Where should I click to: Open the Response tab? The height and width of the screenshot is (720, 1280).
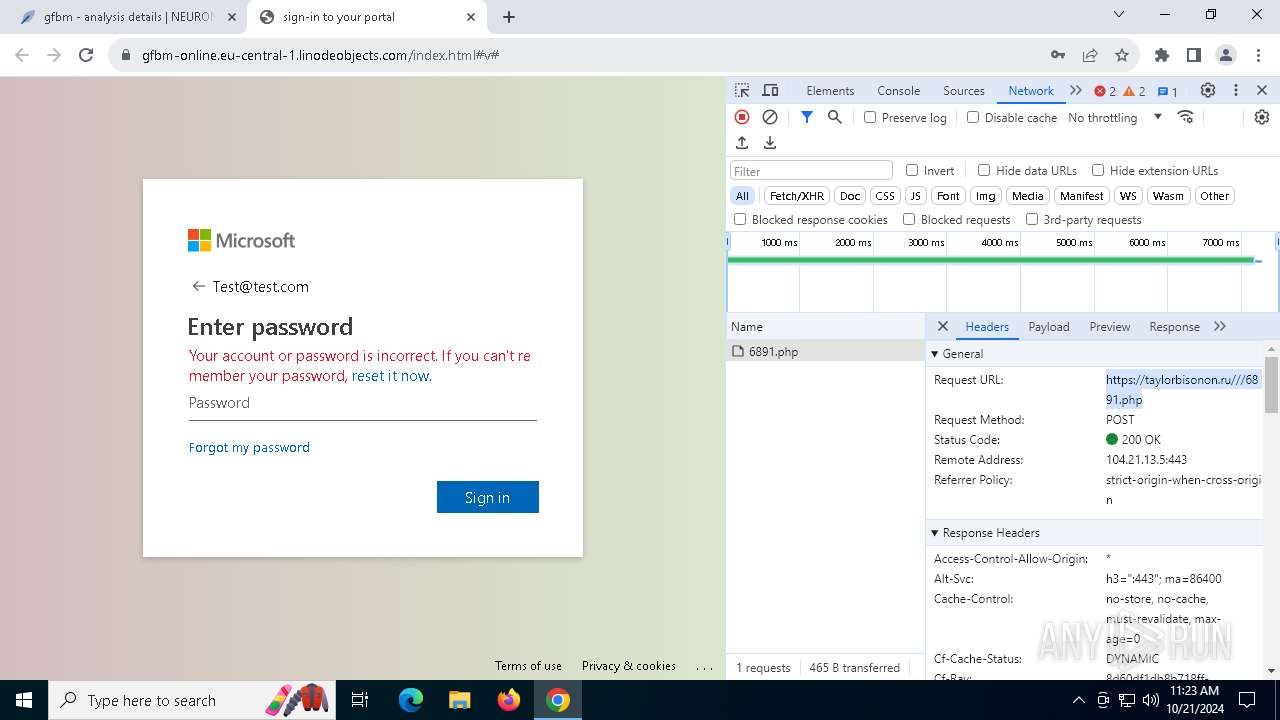(x=1174, y=327)
